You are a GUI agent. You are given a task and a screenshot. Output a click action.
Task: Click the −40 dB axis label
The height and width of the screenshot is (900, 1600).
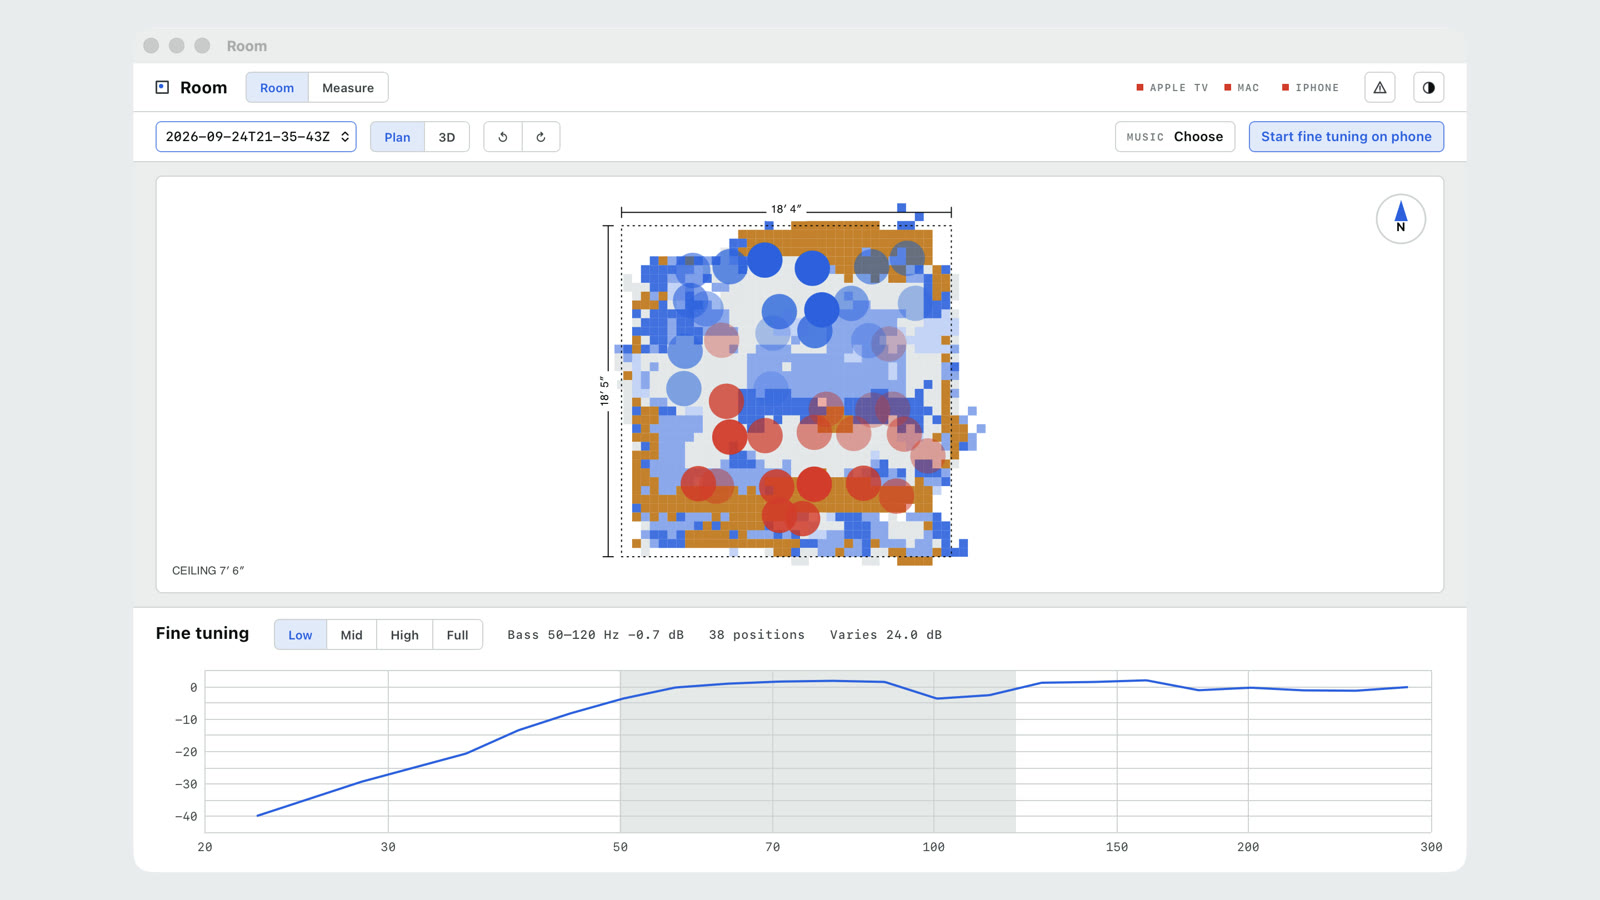coord(186,816)
